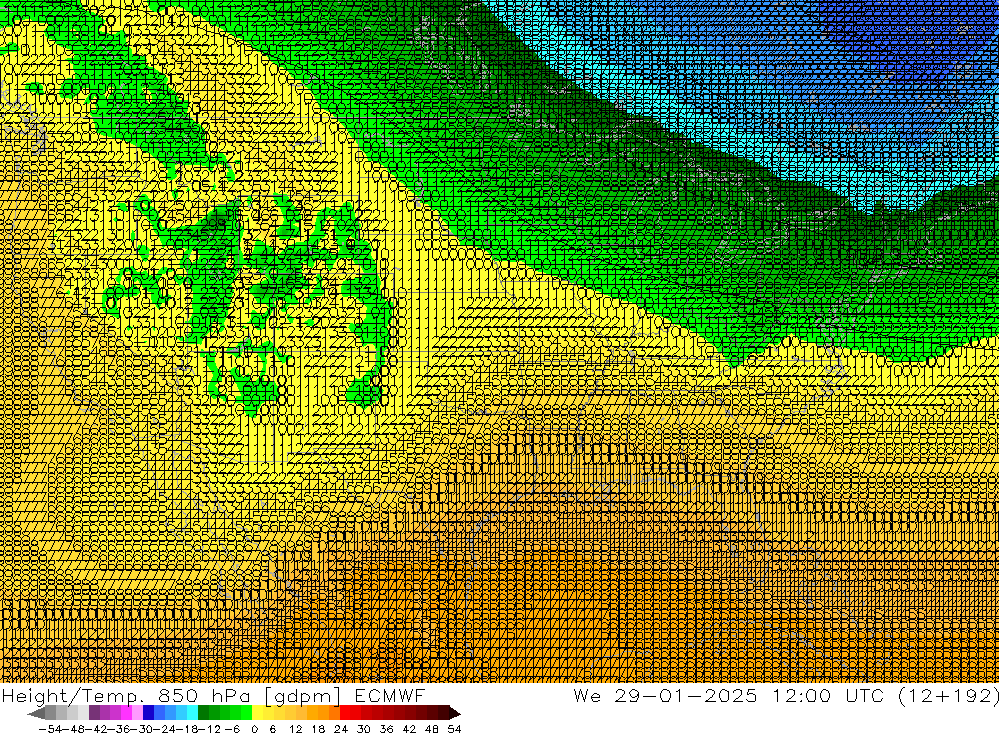Click the '[gdpm]' unit label
Viewport: 1000px width, 733px height.
[x=303, y=695]
